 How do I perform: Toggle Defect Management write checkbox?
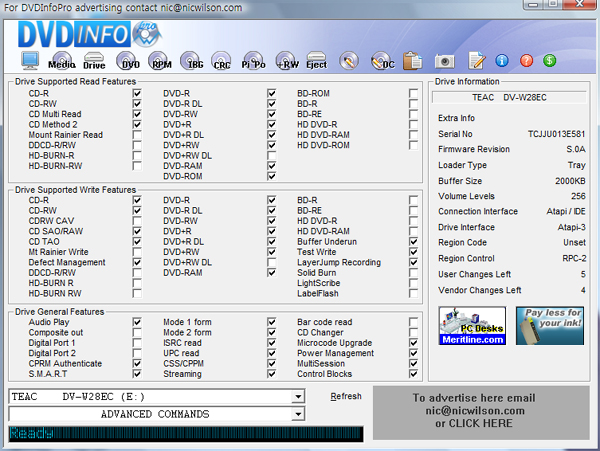[137, 262]
